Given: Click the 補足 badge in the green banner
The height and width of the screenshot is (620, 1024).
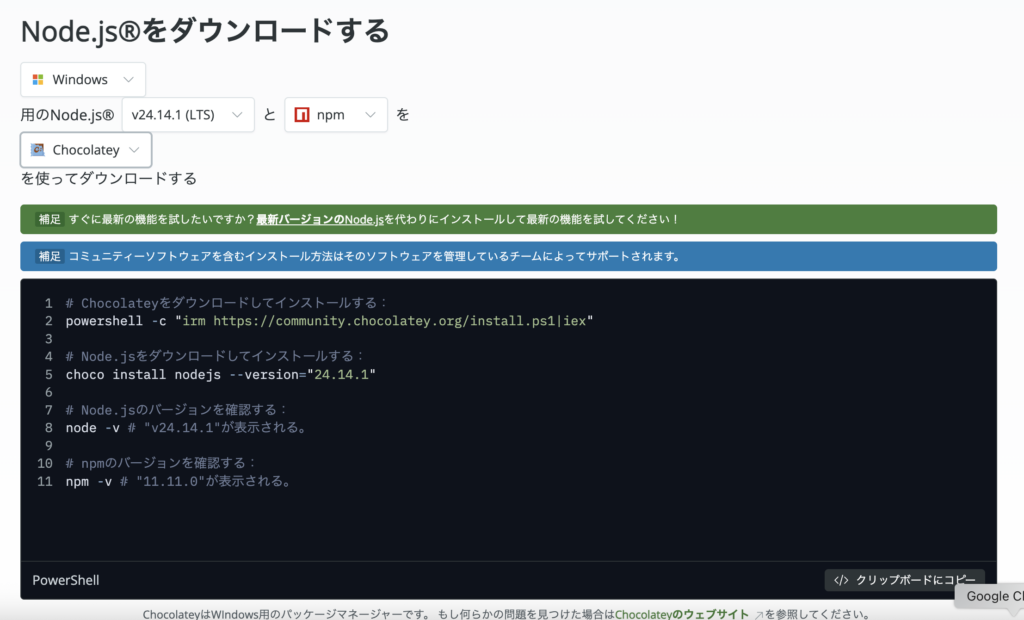Looking at the screenshot, I should 49,219.
